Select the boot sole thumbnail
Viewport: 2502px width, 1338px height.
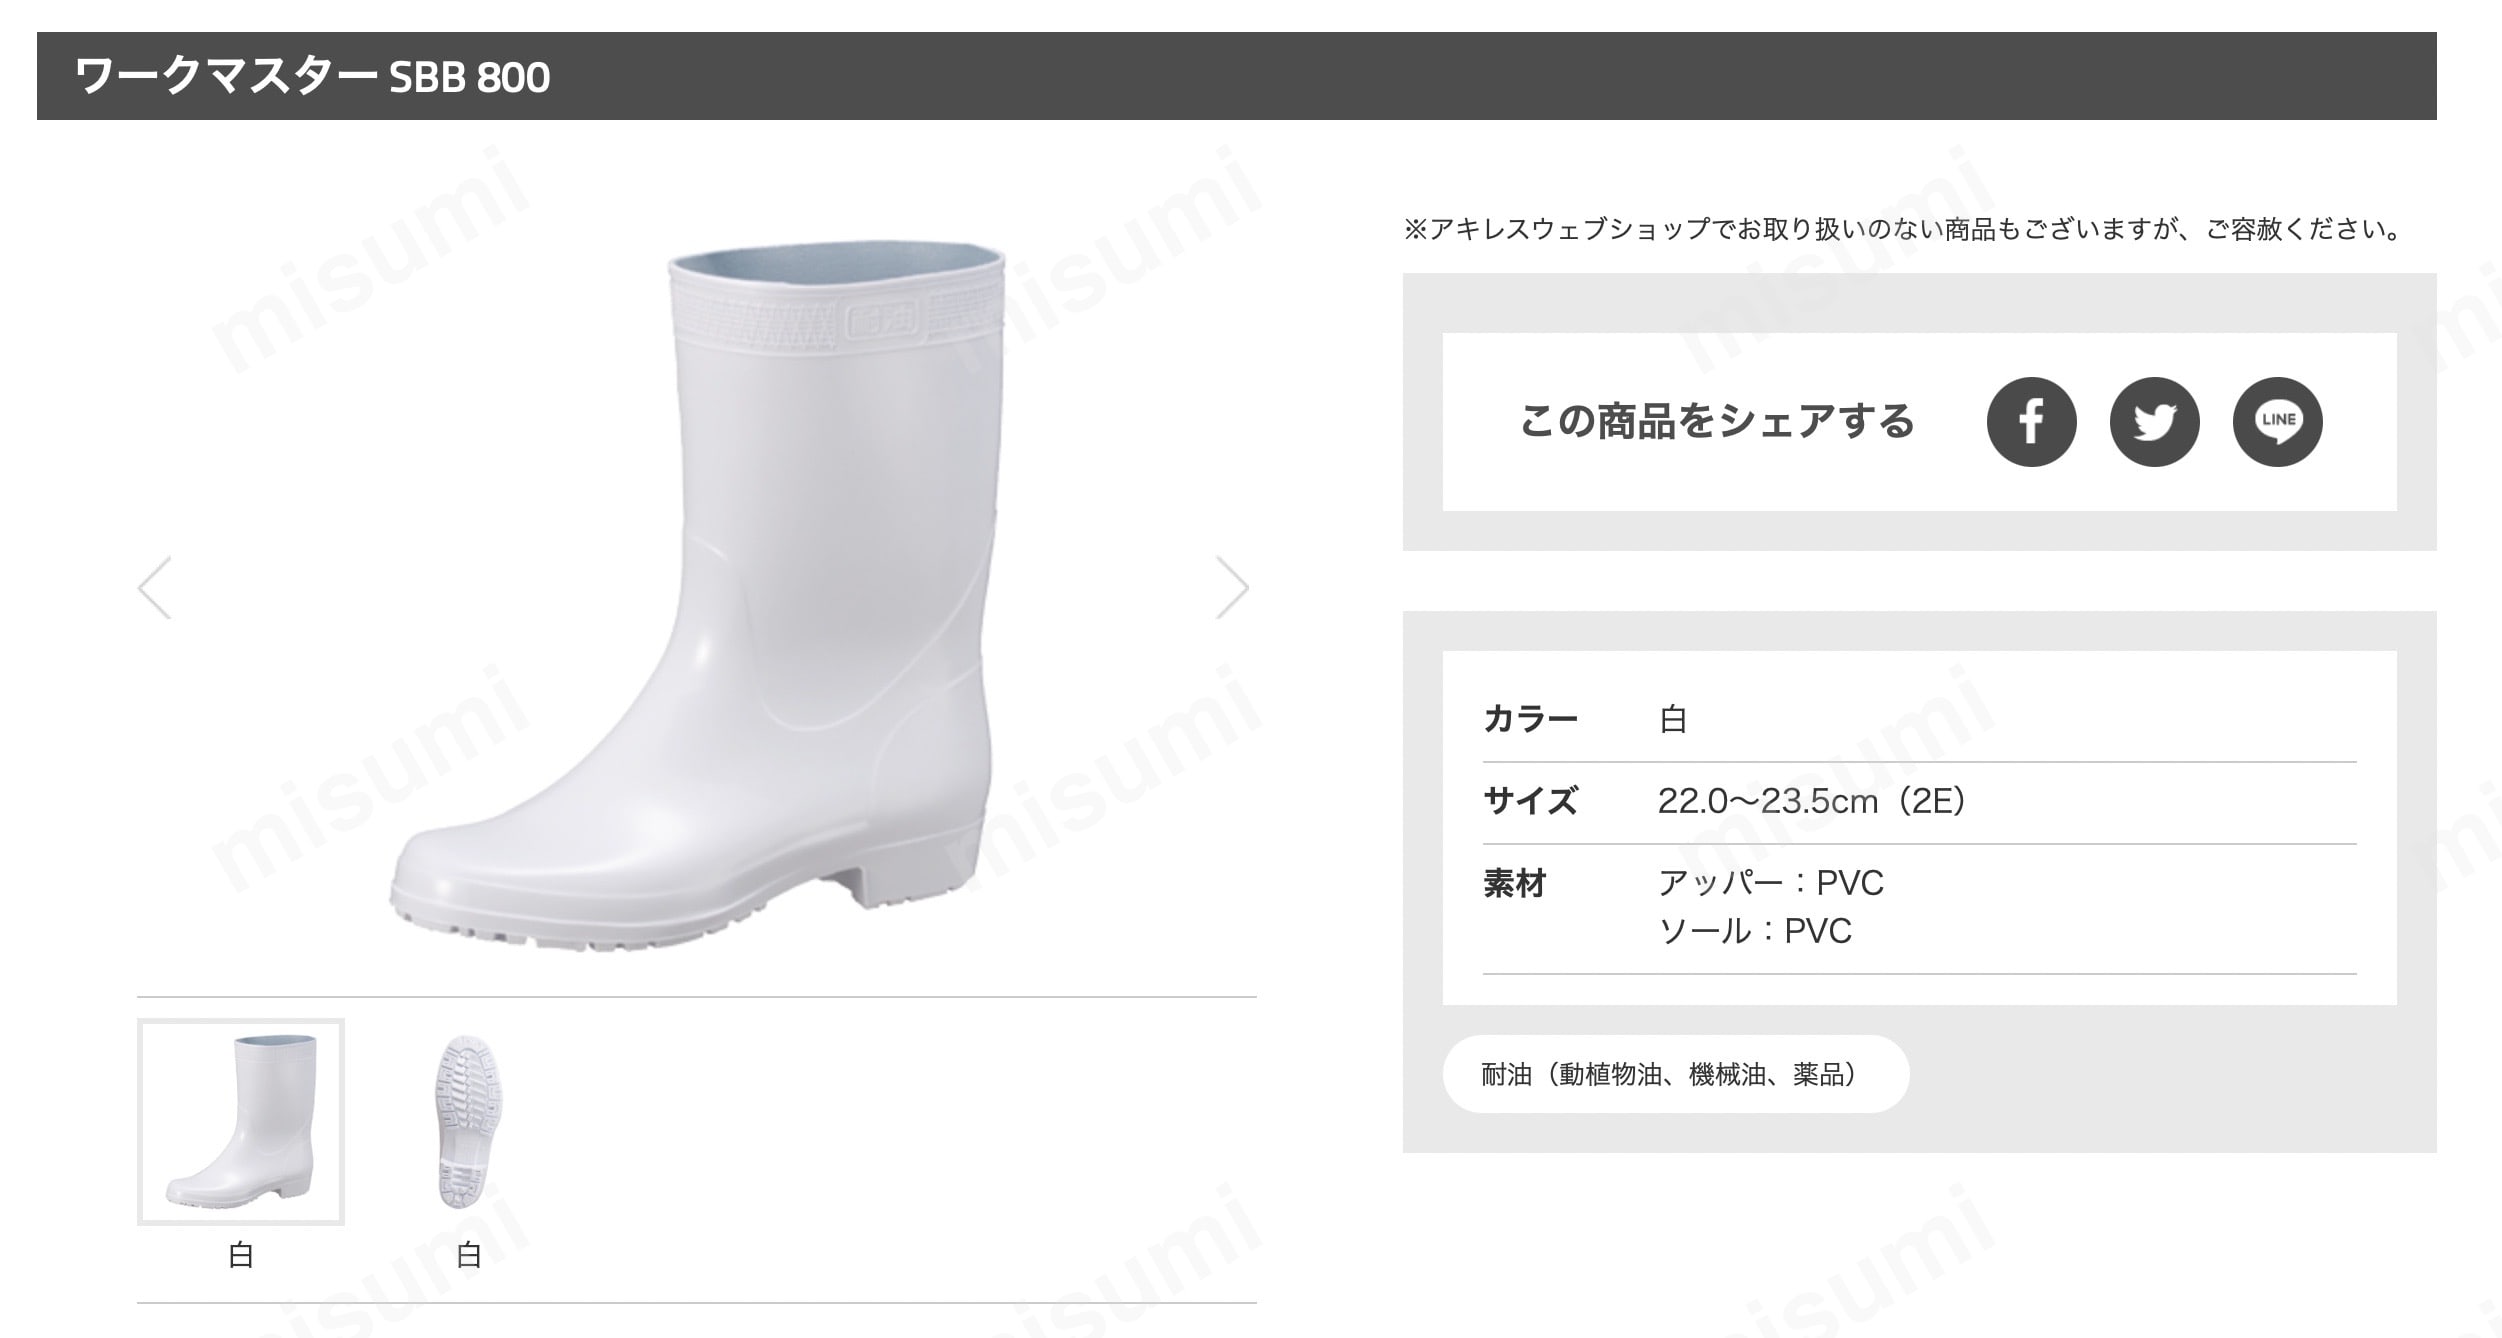pyautogui.click(x=469, y=1121)
